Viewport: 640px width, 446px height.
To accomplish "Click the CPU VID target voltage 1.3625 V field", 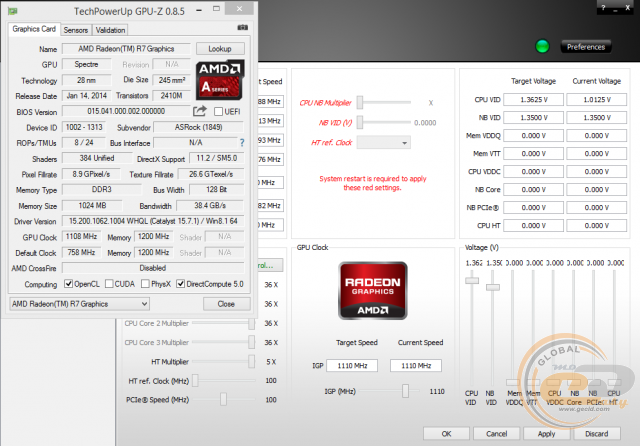I will [533, 100].
